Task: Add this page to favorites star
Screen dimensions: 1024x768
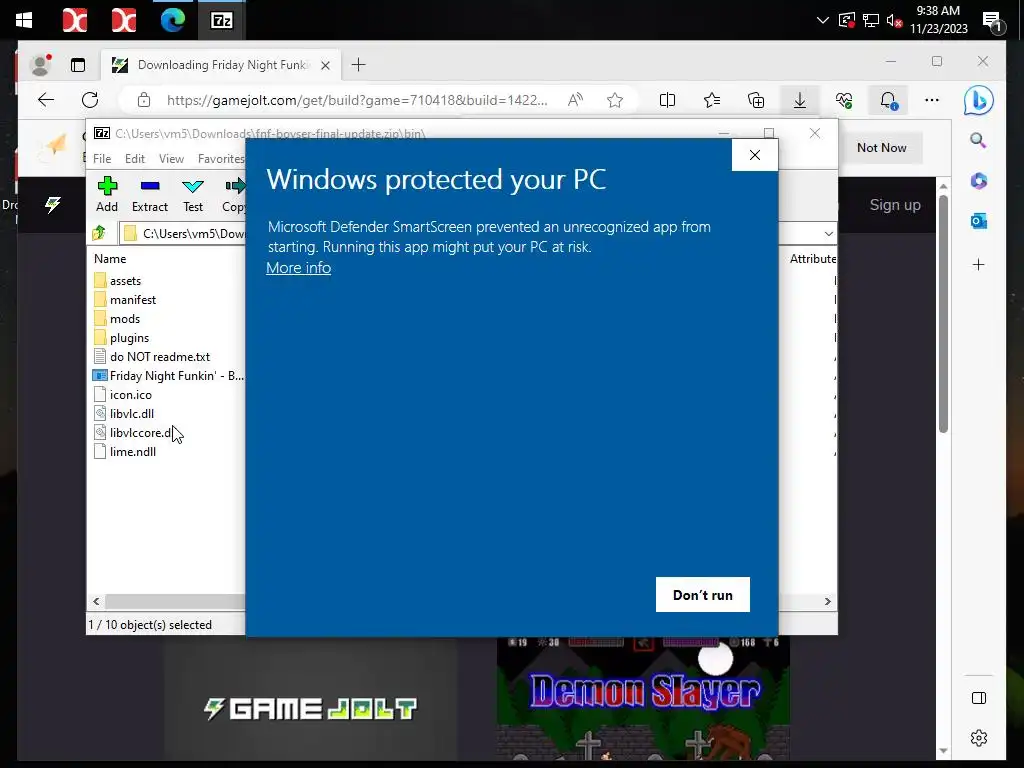Action: coord(615,100)
